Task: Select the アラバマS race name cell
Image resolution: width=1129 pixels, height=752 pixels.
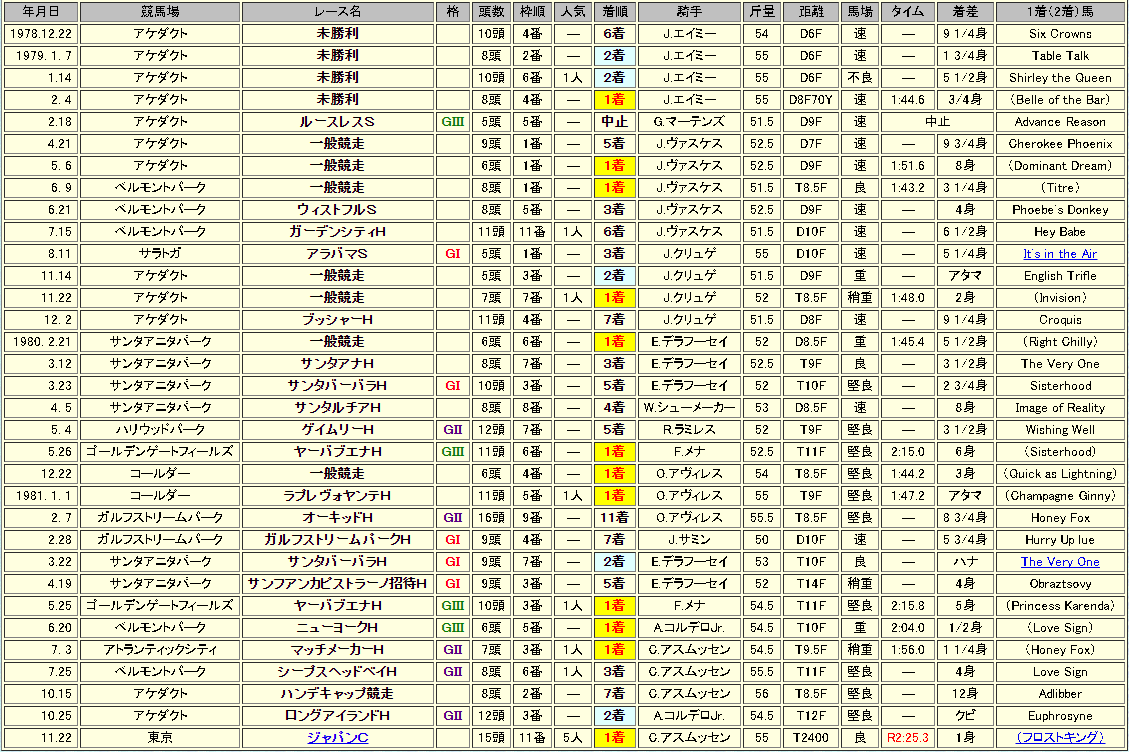Action: click(338, 254)
